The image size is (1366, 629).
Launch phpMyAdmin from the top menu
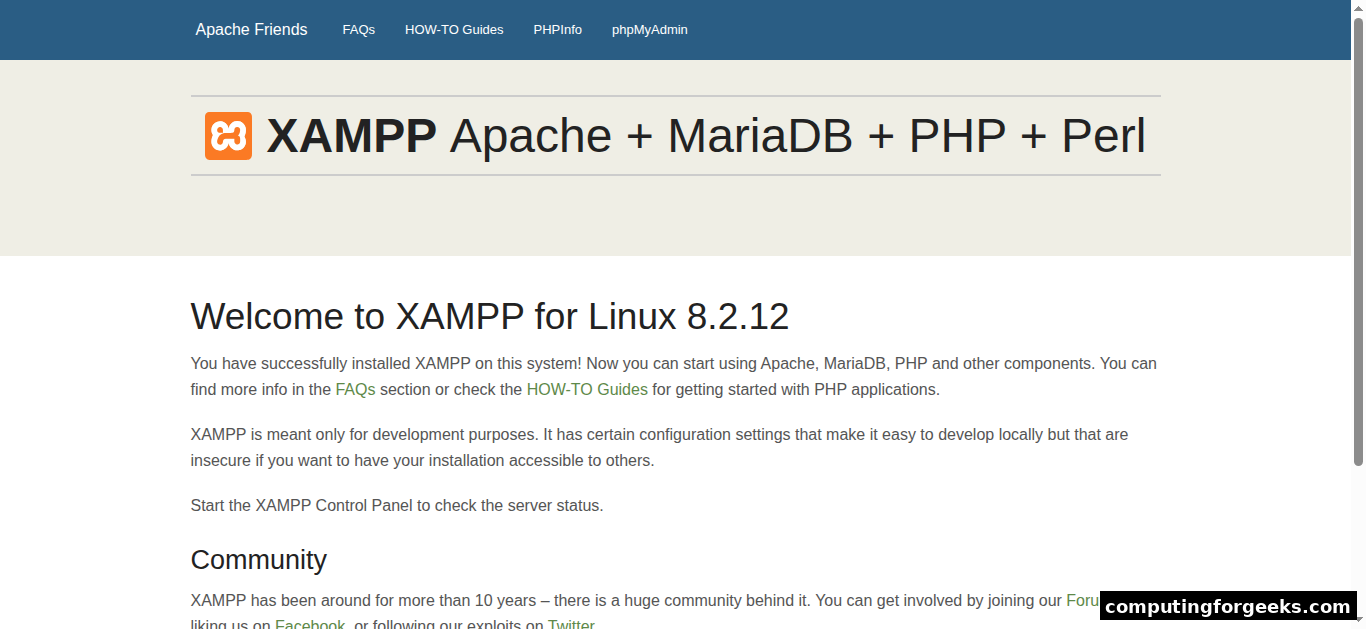[649, 29]
